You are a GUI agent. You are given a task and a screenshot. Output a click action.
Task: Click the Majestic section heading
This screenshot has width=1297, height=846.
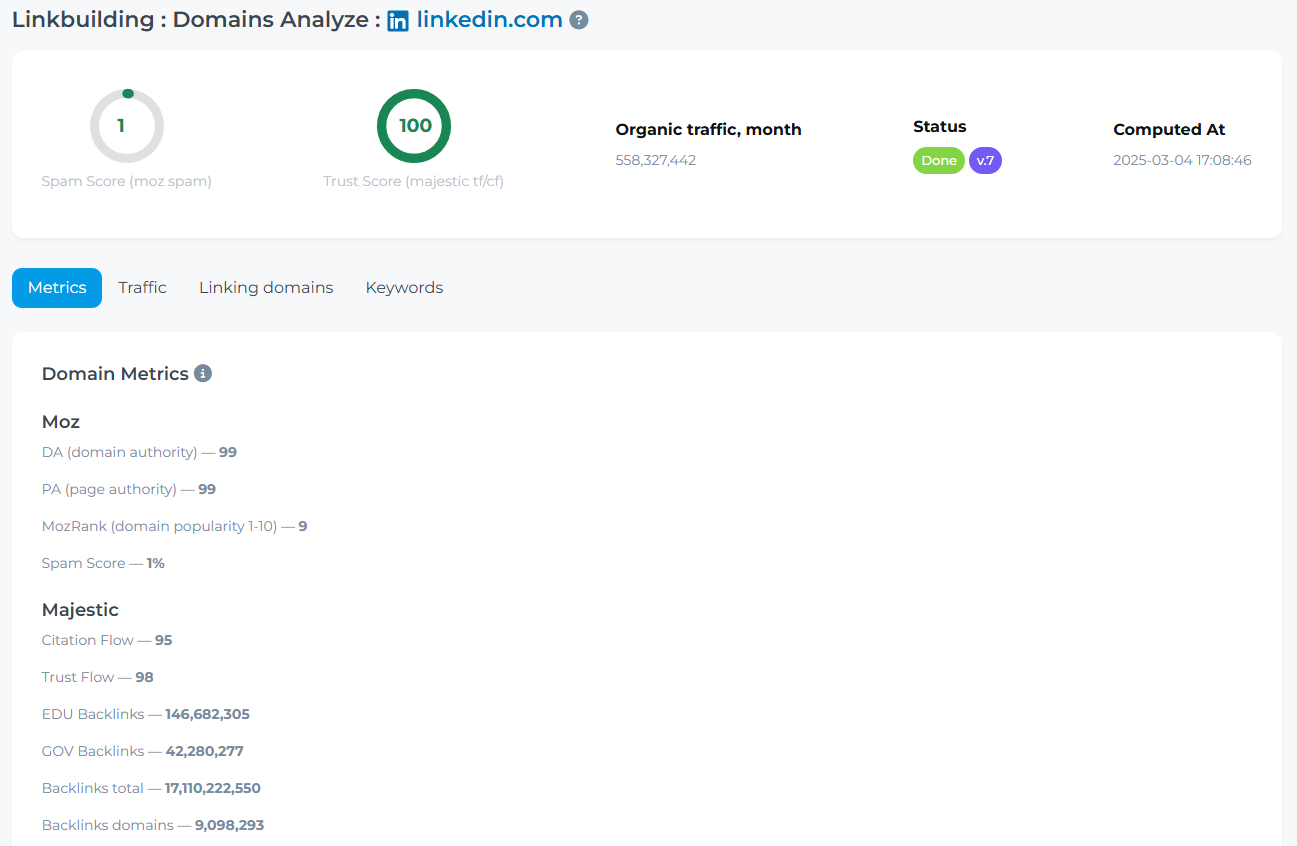click(80, 610)
